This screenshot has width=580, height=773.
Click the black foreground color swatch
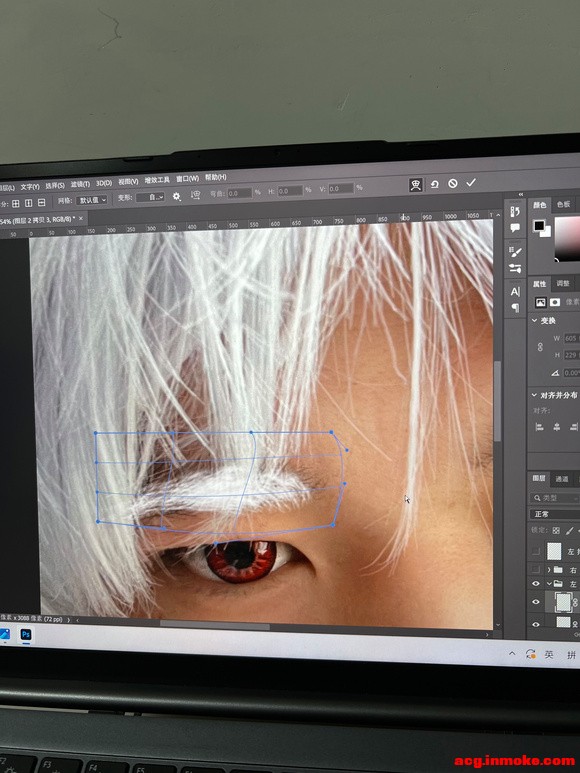click(539, 226)
